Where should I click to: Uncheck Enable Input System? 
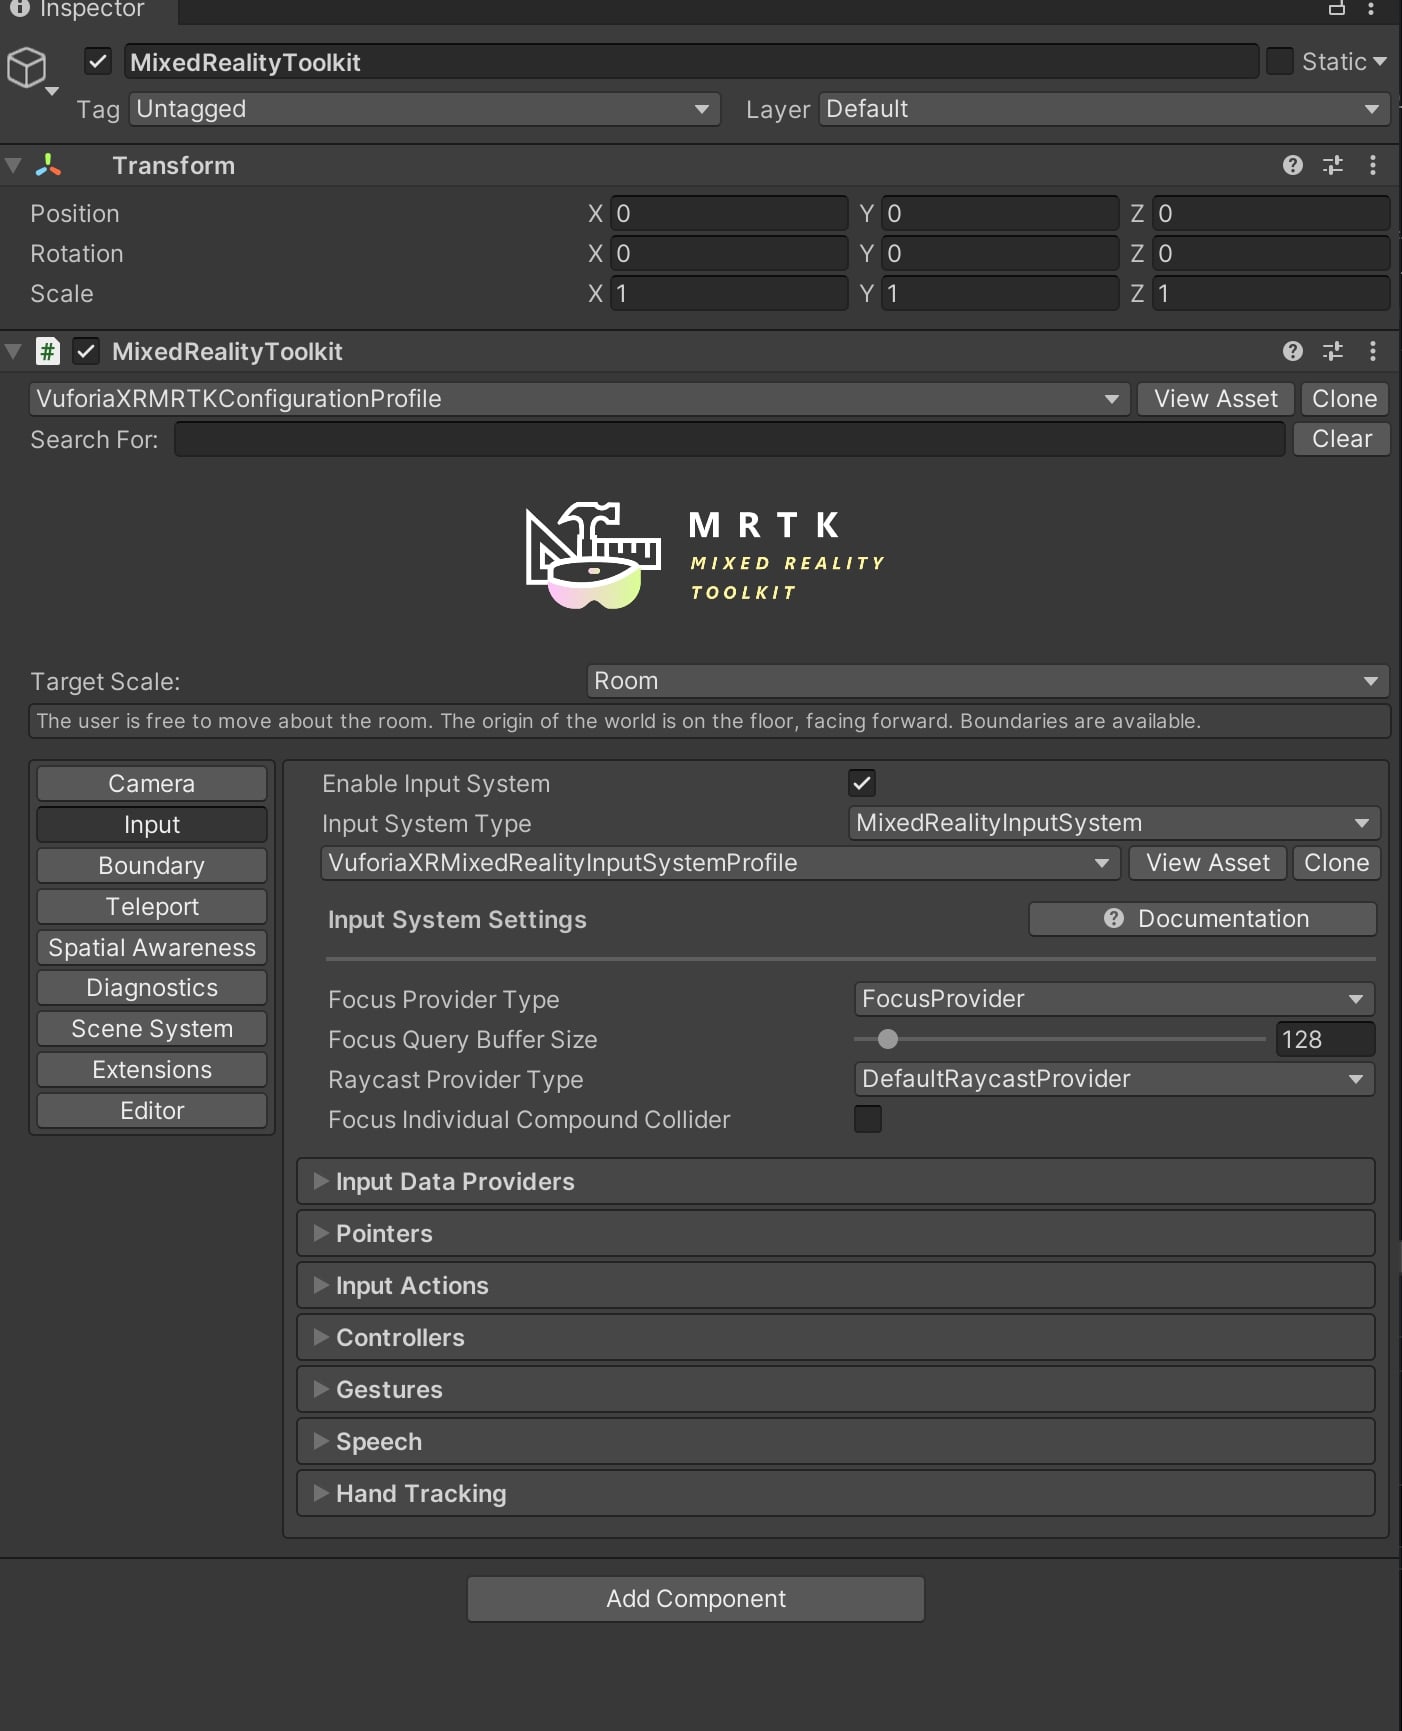[x=862, y=783]
